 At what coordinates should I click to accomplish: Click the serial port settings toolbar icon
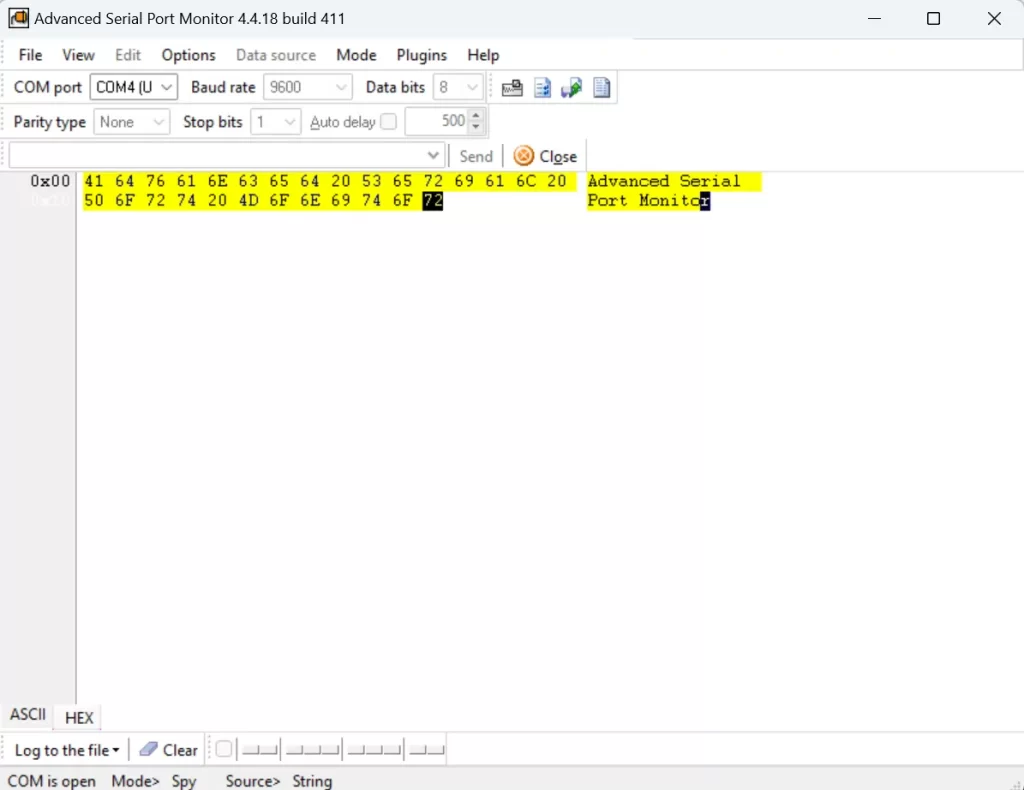point(512,87)
